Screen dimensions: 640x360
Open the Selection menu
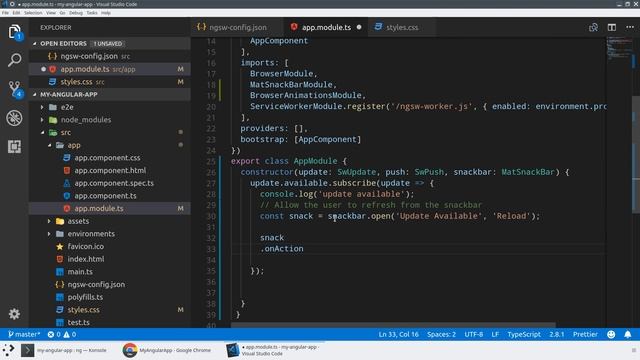coord(33,13)
